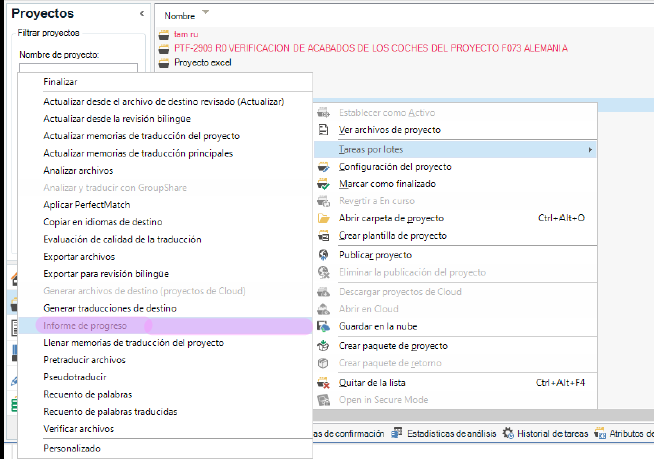Click the Historial de tareas gear icon
This screenshot has height=459, width=654.
tap(508, 434)
